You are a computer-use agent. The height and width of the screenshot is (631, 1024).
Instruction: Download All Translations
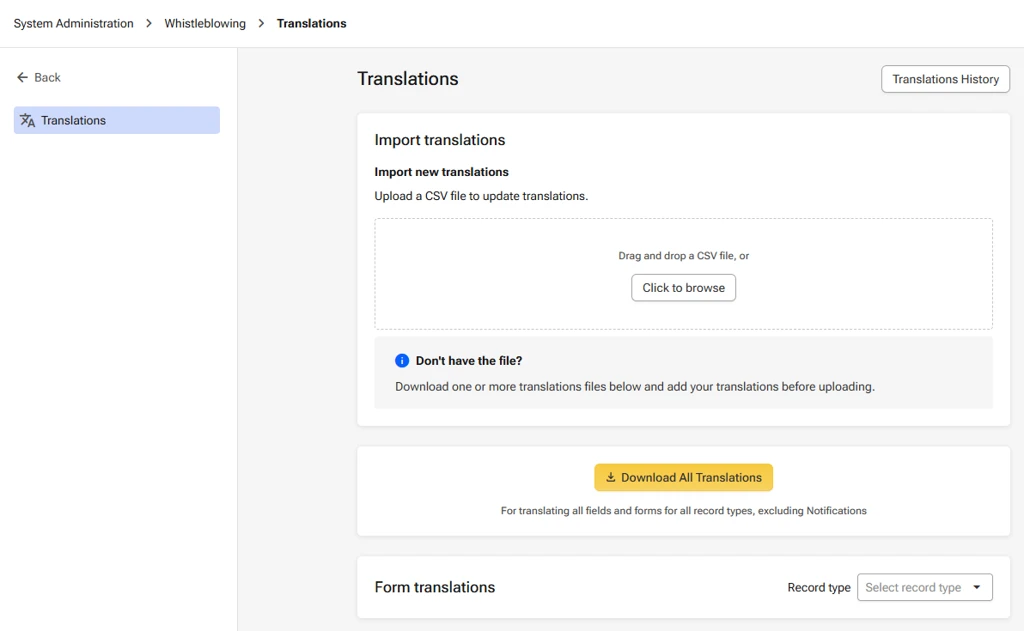pyautogui.click(x=683, y=477)
